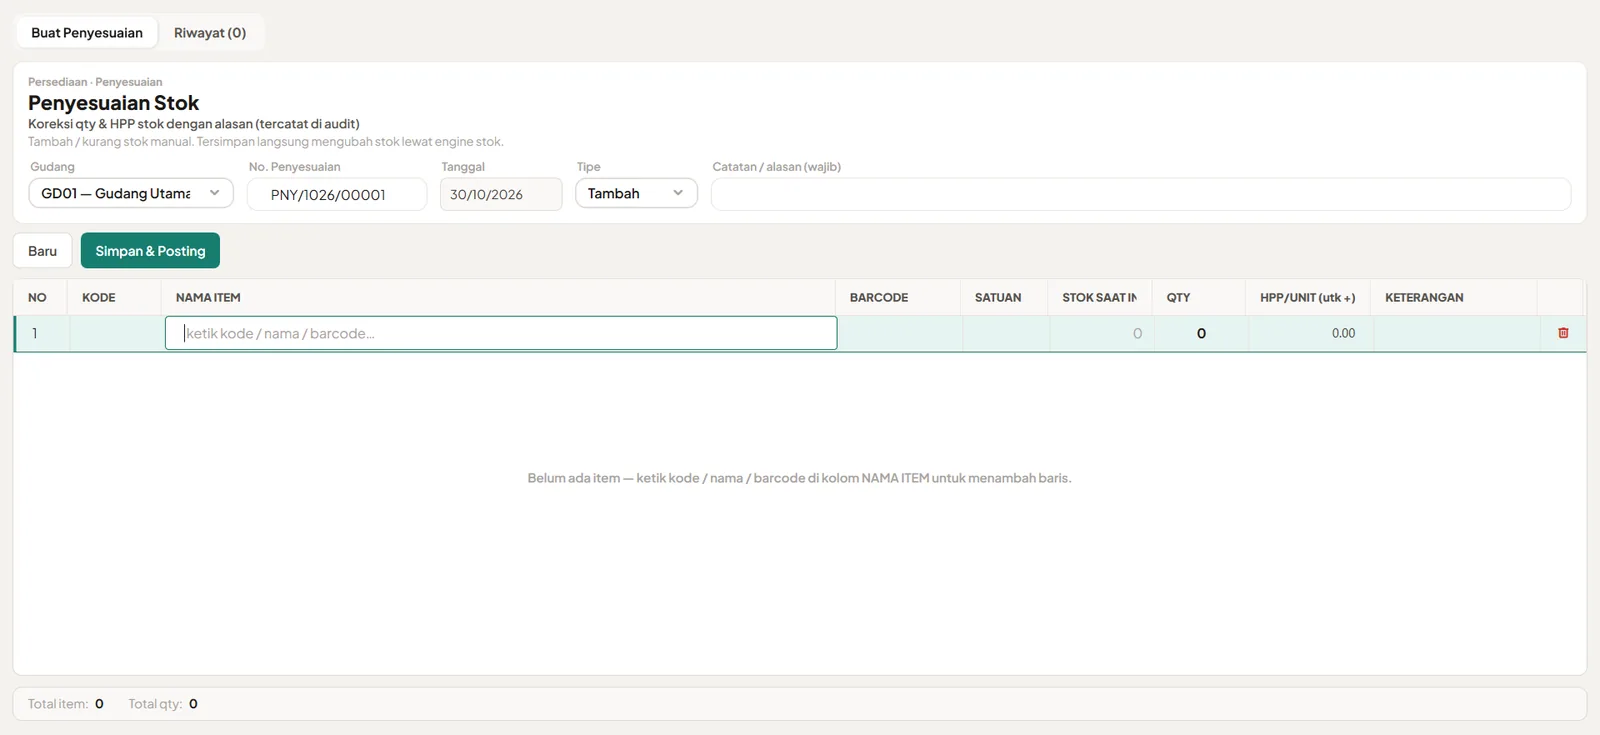Expand the Tipe dropdown showing Tambah
This screenshot has width=1600, height=735.
(636, 193)
